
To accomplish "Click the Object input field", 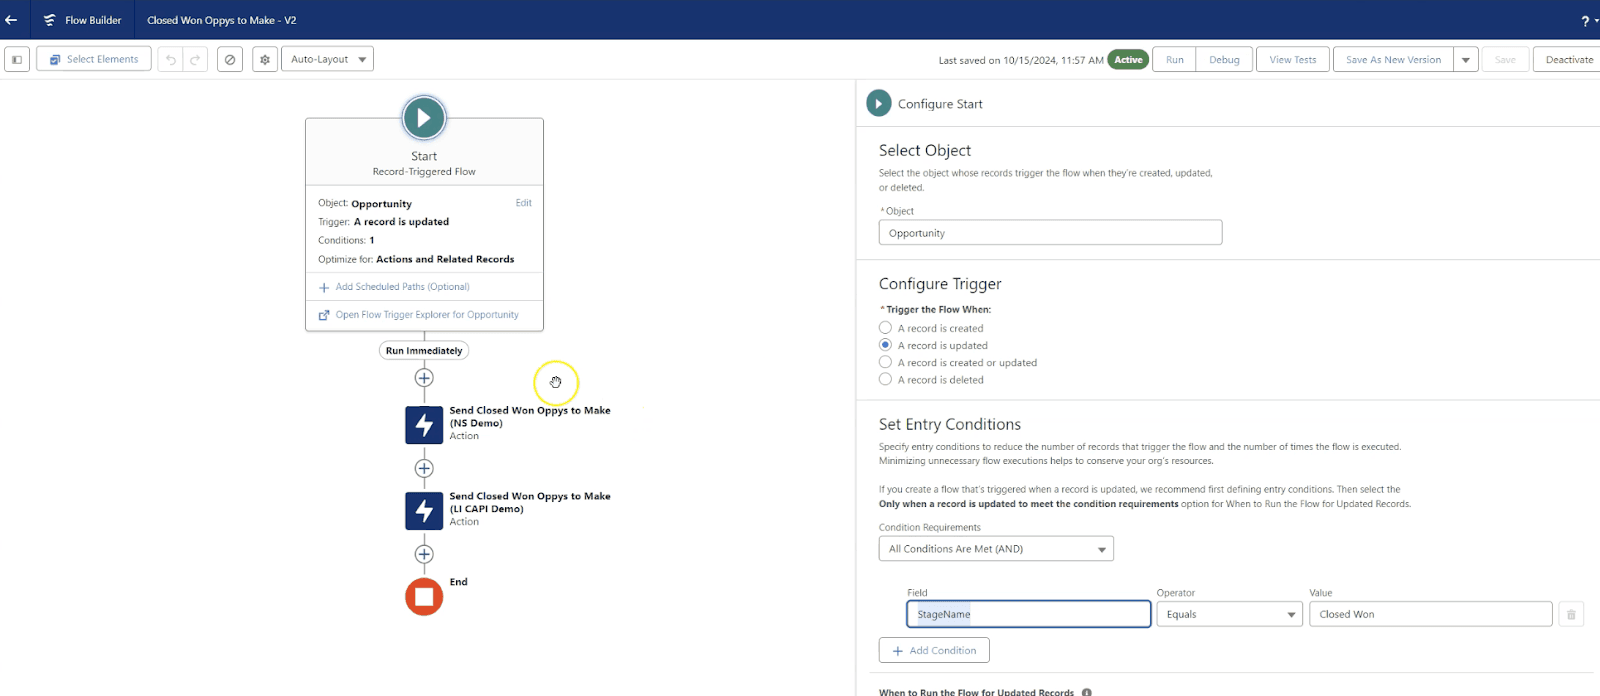I will tap(1050, 233).
